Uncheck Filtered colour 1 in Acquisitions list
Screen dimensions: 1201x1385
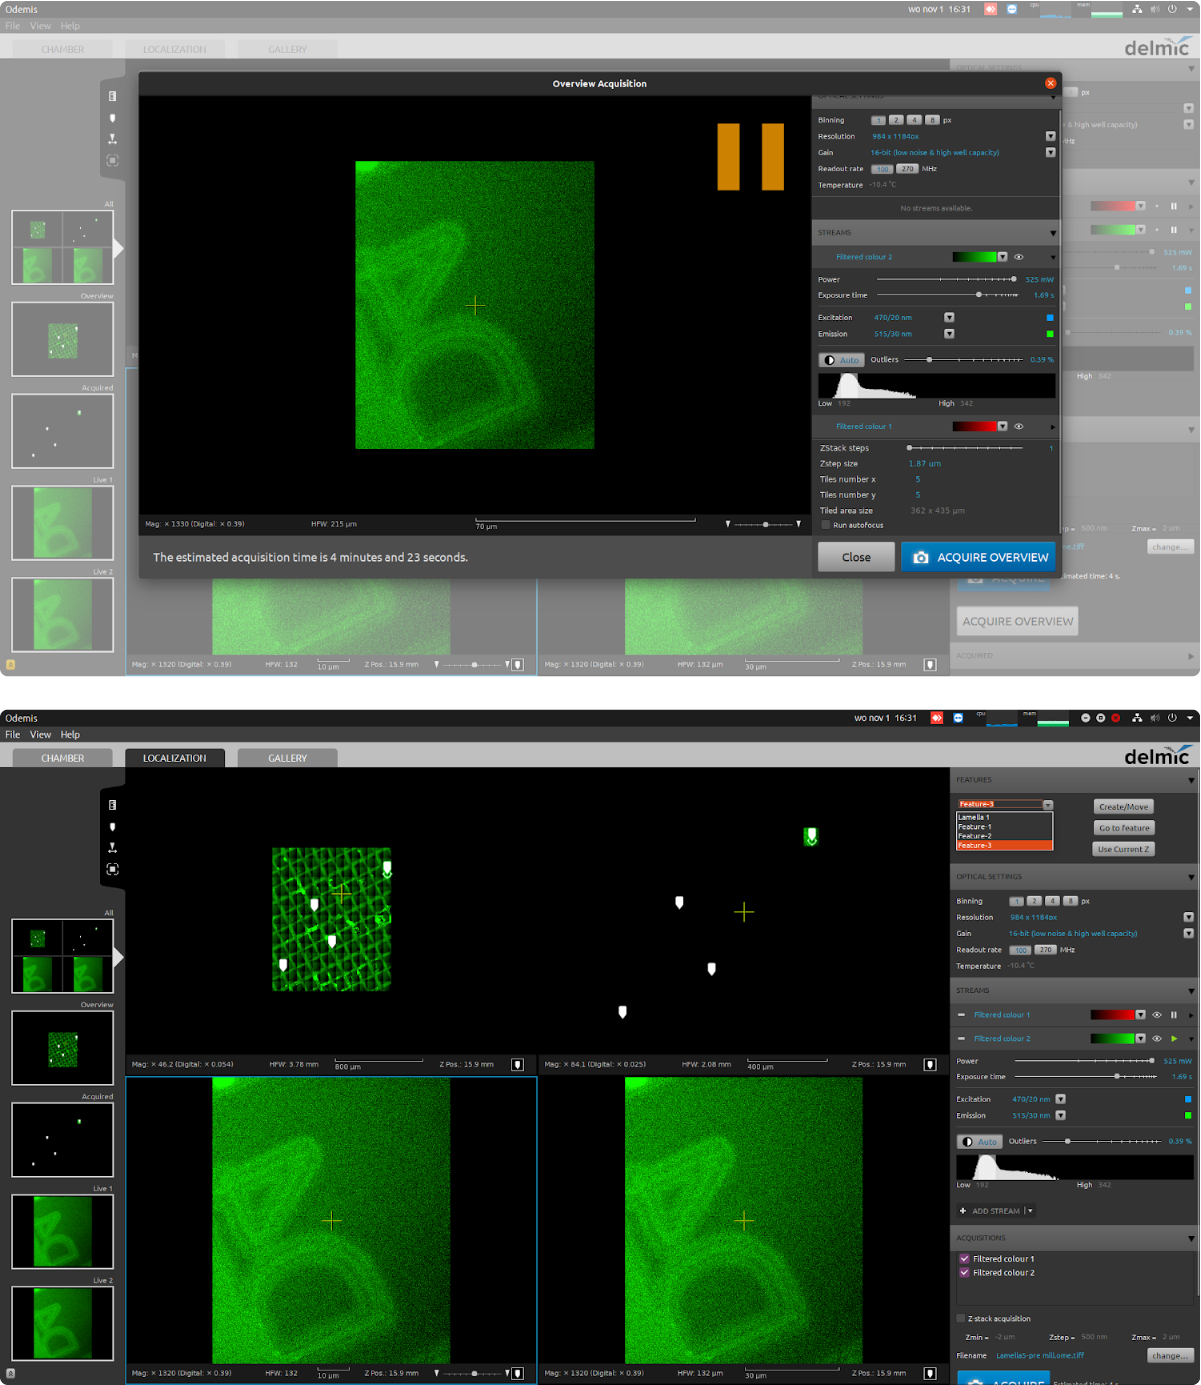click(x=964, y=1259)
